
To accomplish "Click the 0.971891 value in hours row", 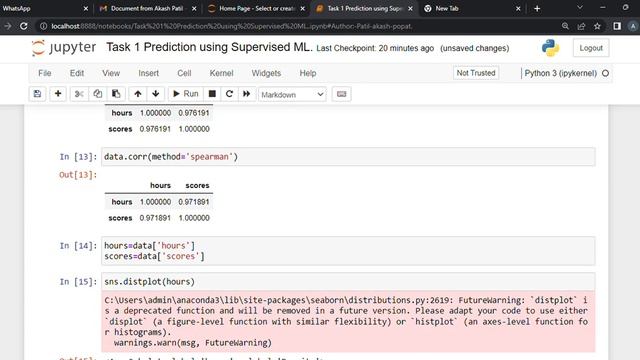I will [x=193, y=202].
